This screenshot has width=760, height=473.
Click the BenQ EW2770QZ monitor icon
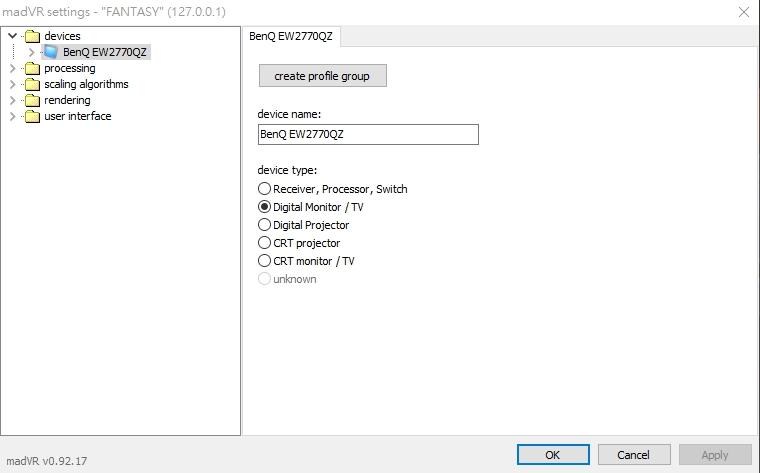(51, 52)
